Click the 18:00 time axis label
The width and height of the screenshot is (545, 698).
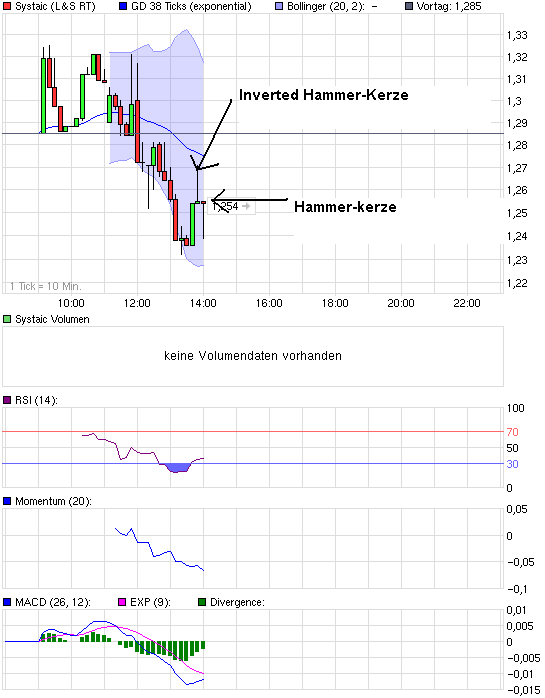click(335, 303)
